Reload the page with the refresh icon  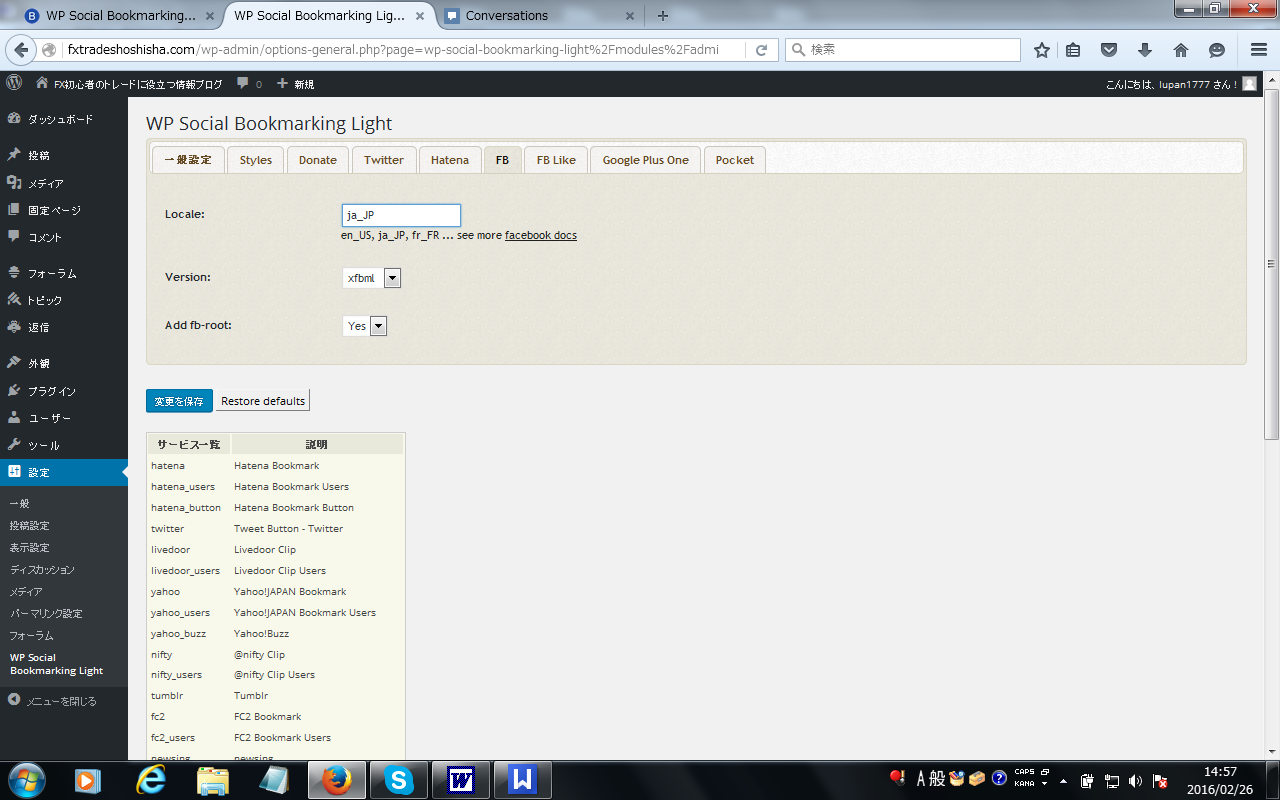tap(761, 50)
